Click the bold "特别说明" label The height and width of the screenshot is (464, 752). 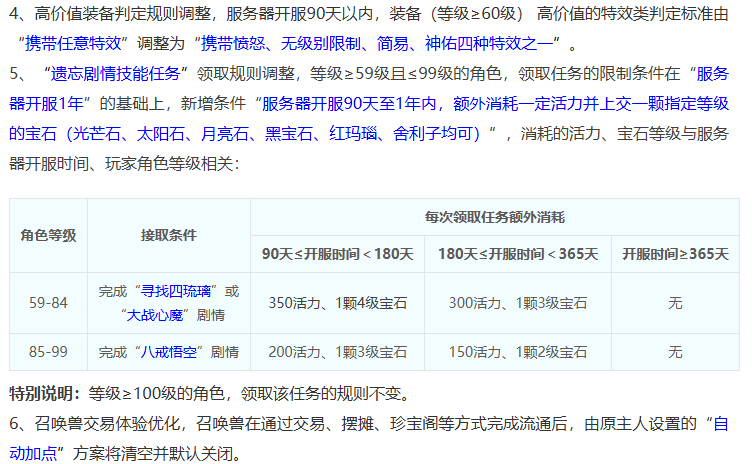point(44,392)
